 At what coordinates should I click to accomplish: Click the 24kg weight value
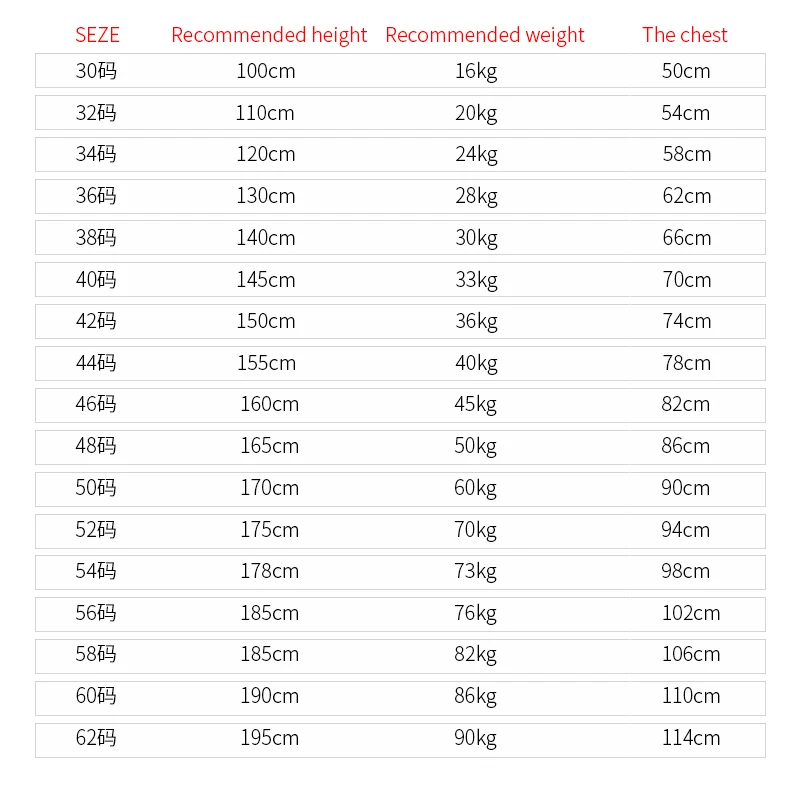476,154
